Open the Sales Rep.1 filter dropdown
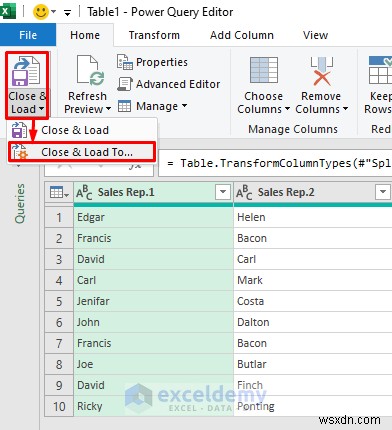The image size is (392, 430). coord(223,192)
